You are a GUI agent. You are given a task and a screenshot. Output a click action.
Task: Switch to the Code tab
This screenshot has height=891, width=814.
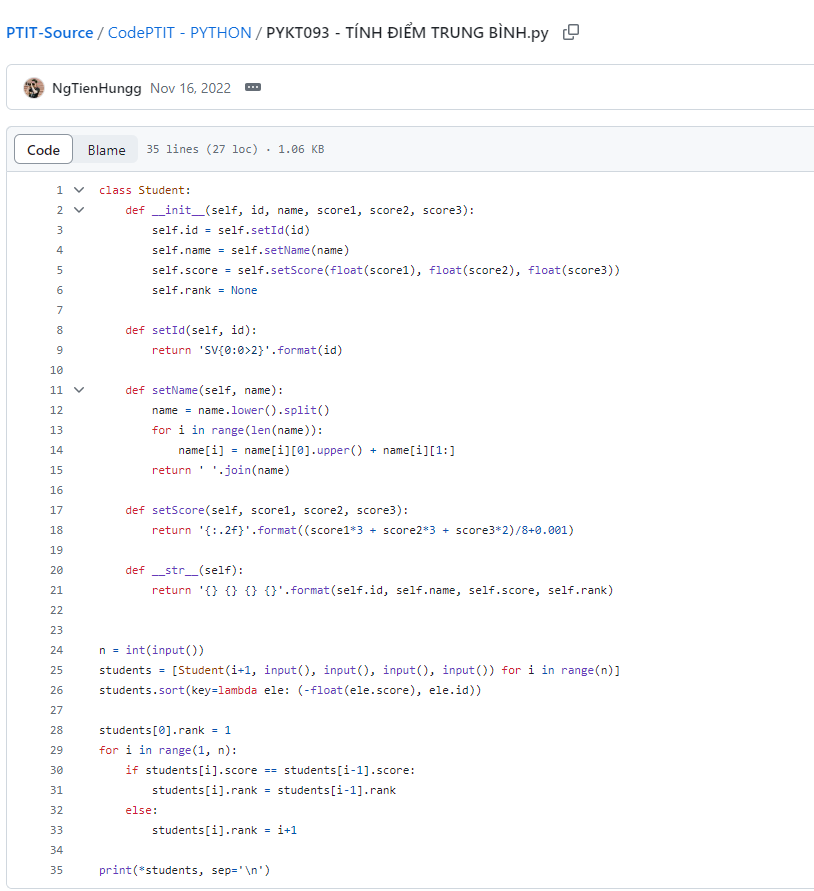pyautogui.click(x=43, y=149)
